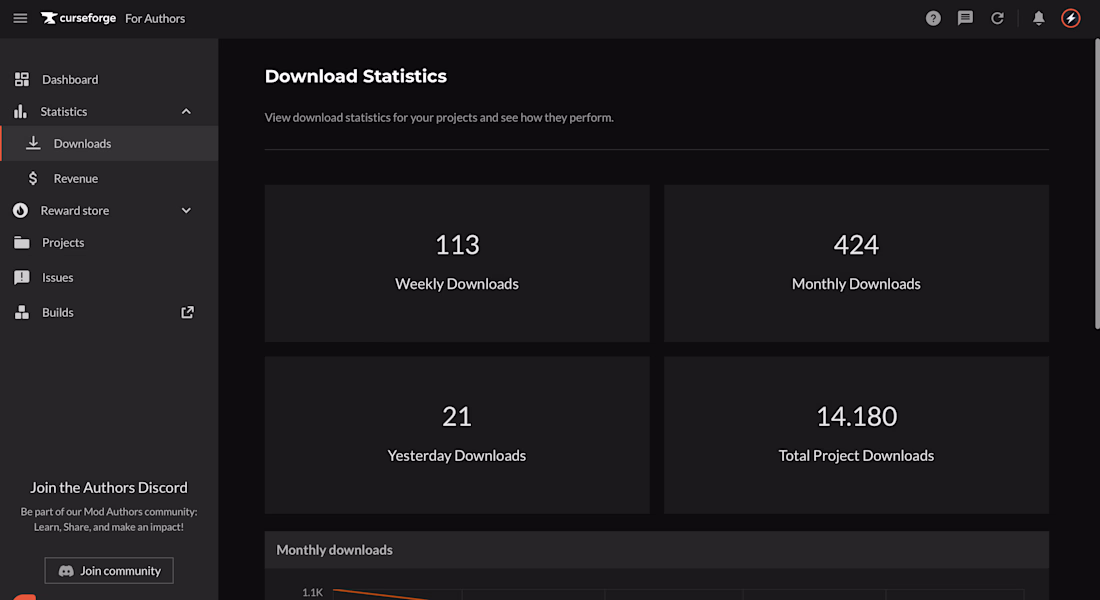This screenshot has height=600, width=1100.
Task: Click the CurseForge logo
Action: tap(79, 18)
